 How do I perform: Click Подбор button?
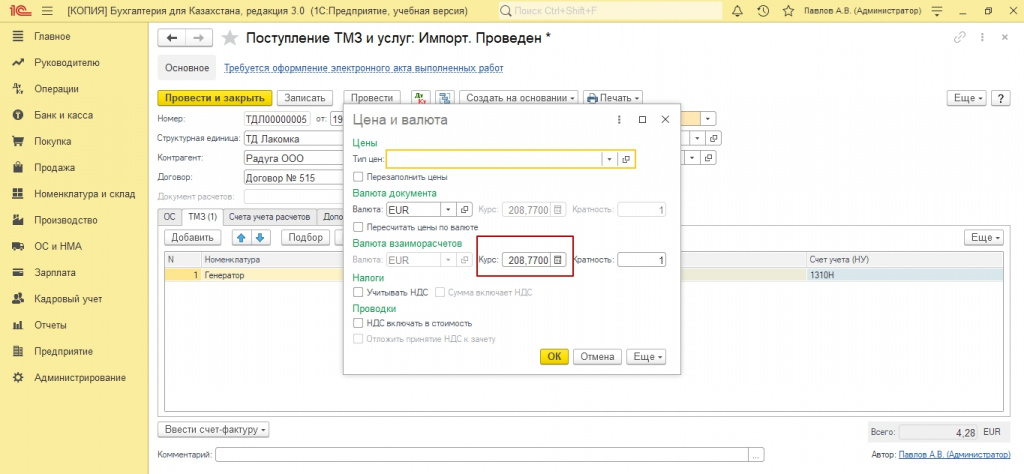click(x=306, y=238)
